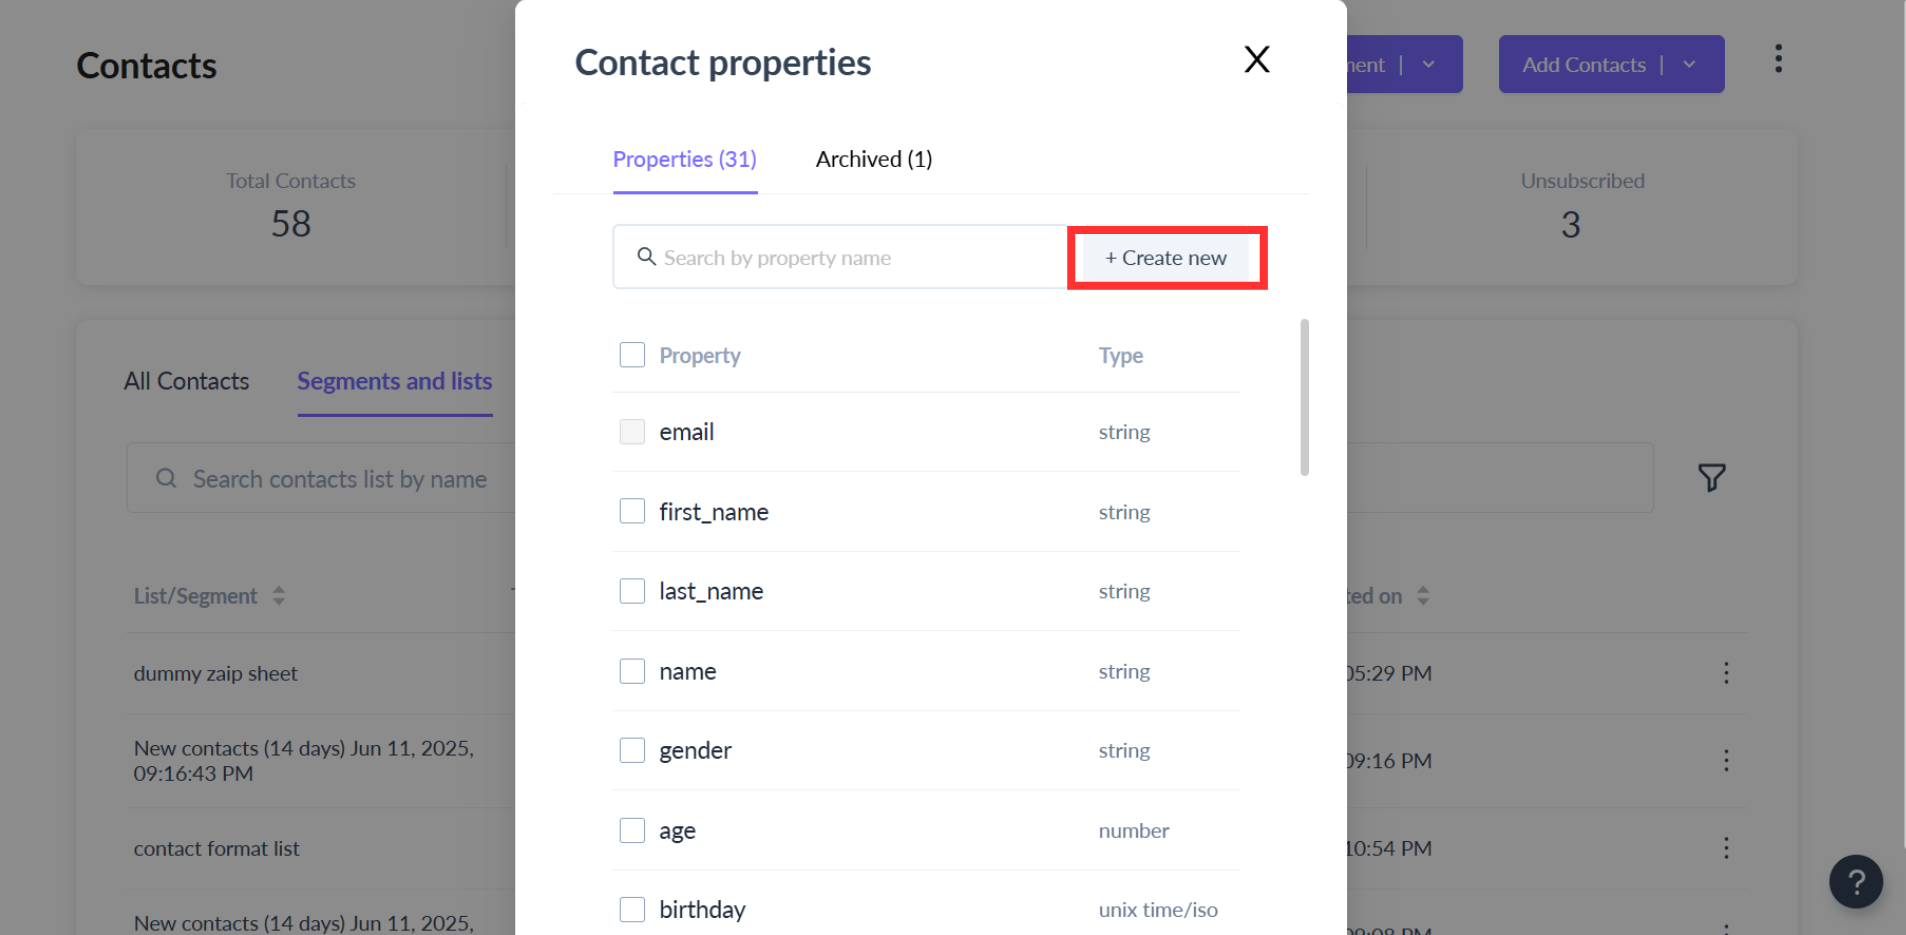The width and height of the screenshot is (1906, 935).
Task: Open the help question mark bubble
Action: [x=1855, y=881]
